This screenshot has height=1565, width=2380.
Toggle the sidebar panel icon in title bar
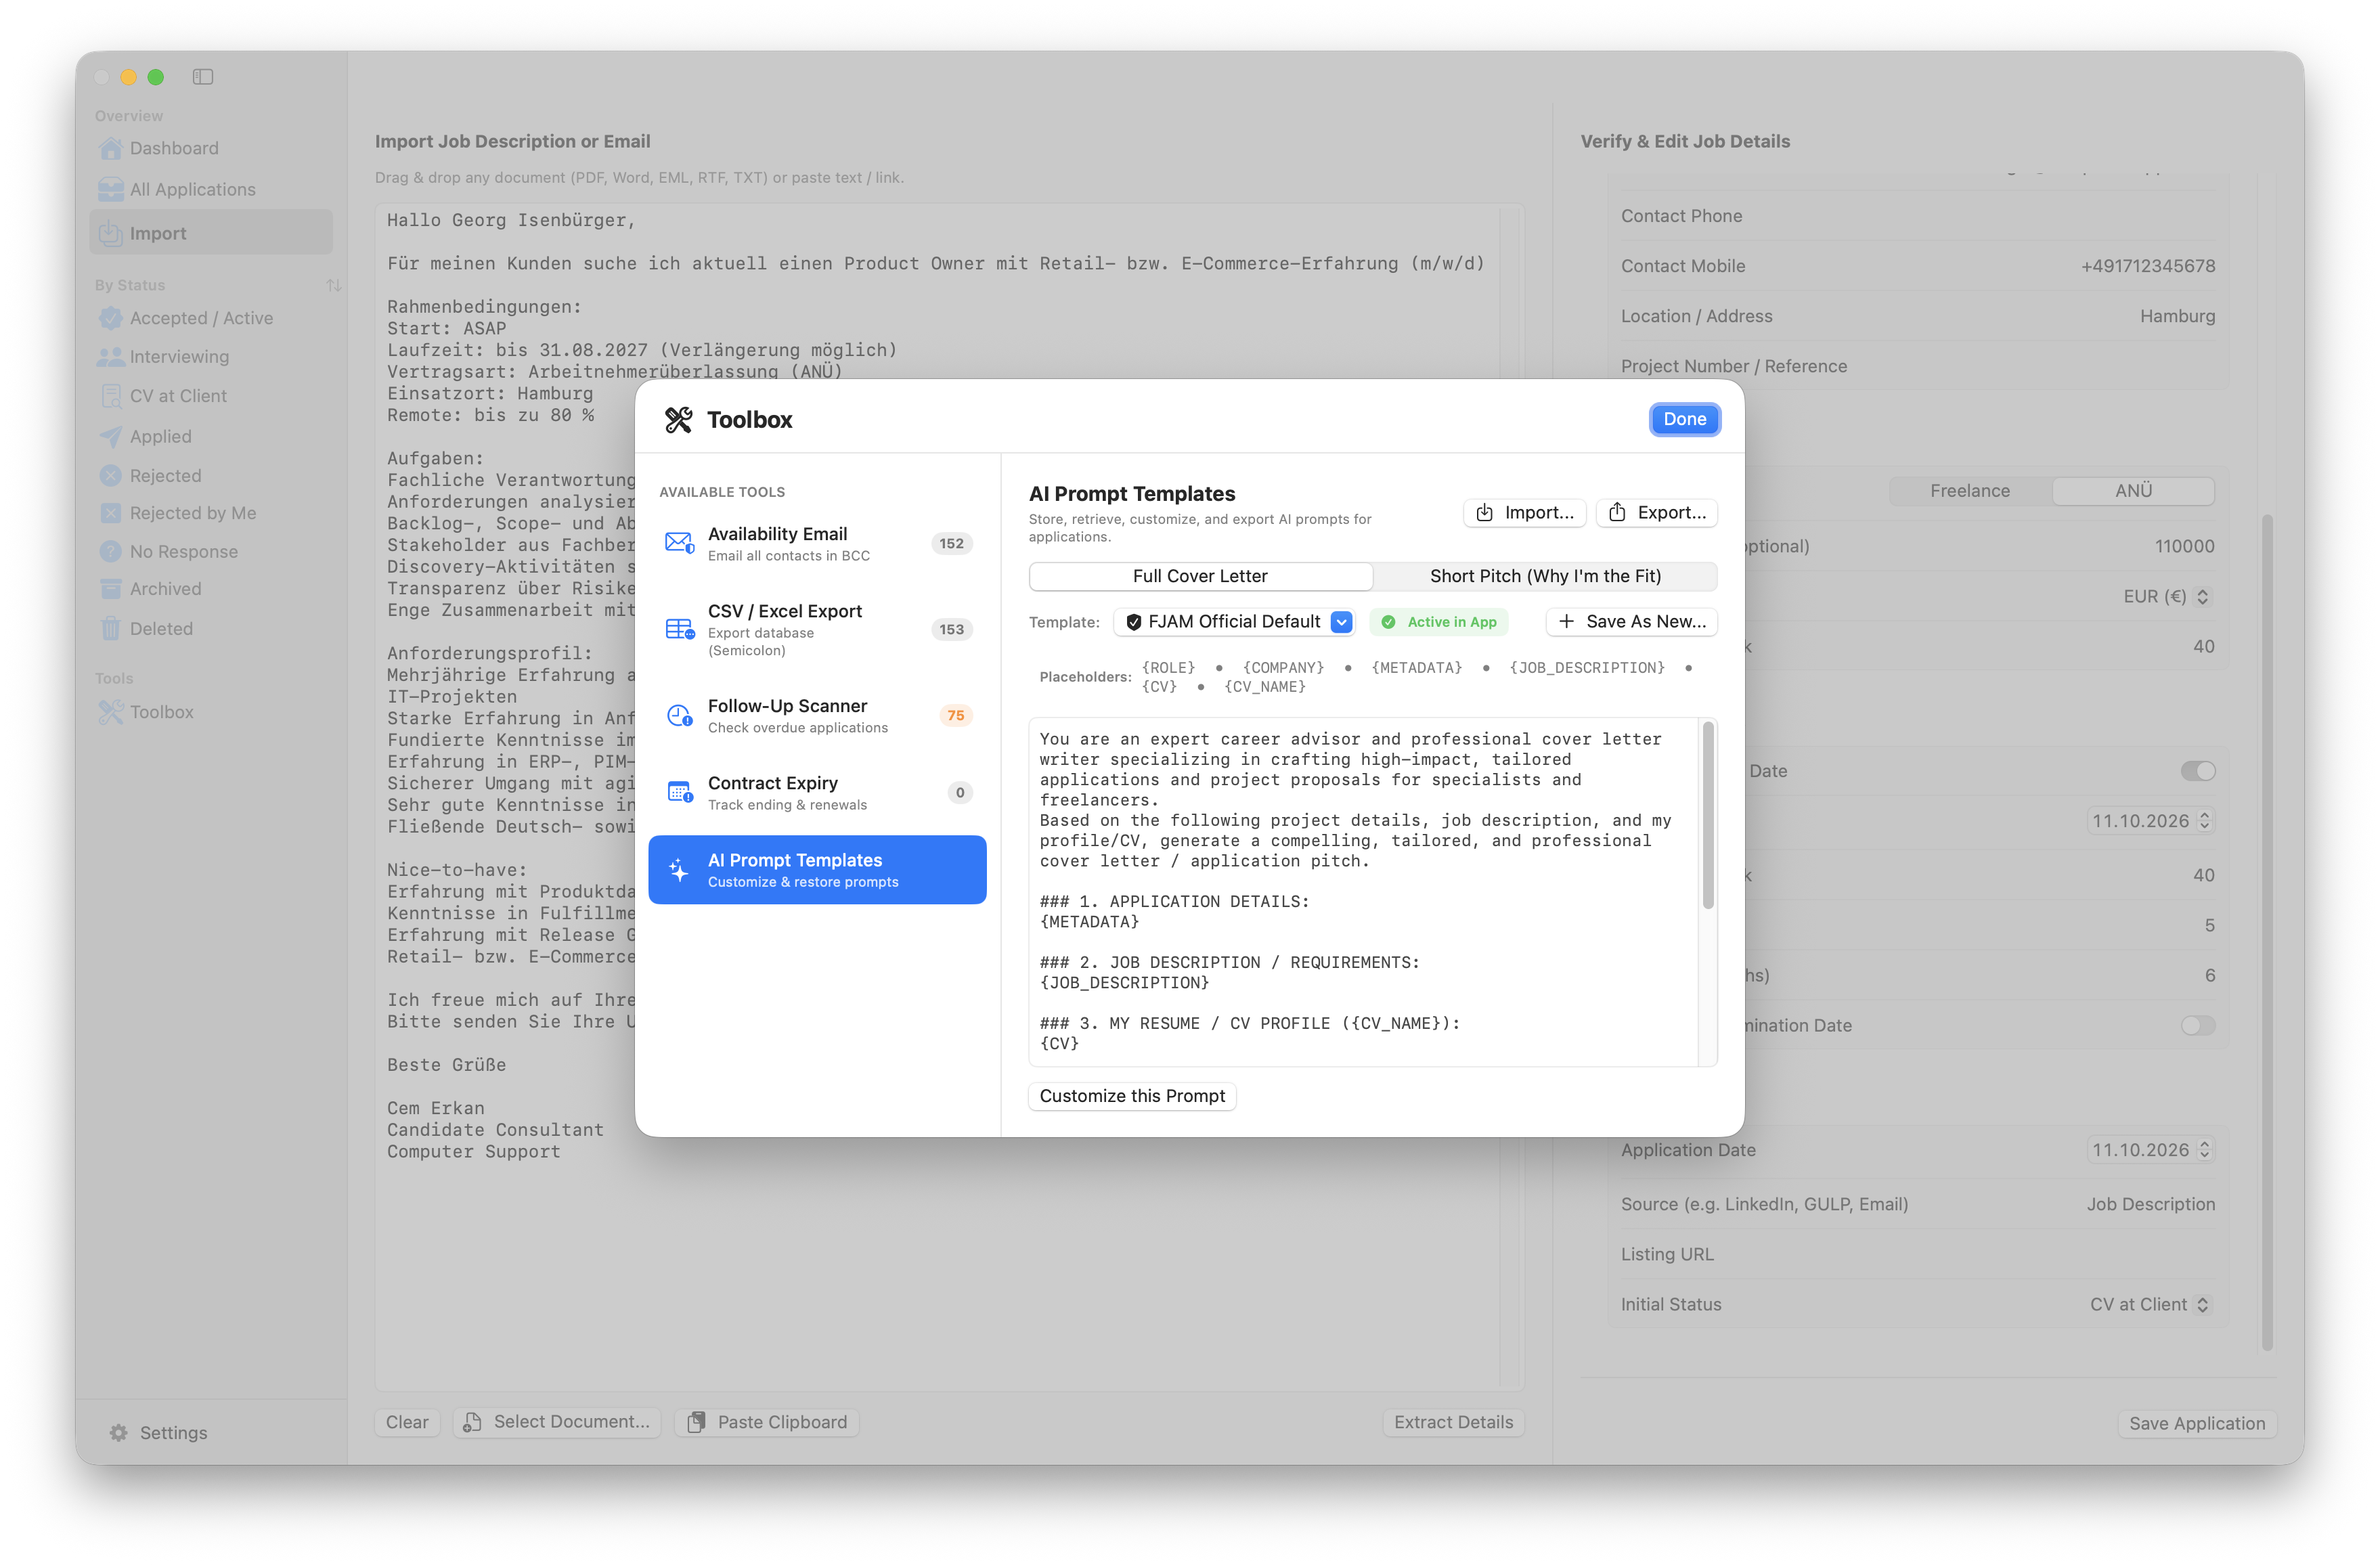pos(203,77)
